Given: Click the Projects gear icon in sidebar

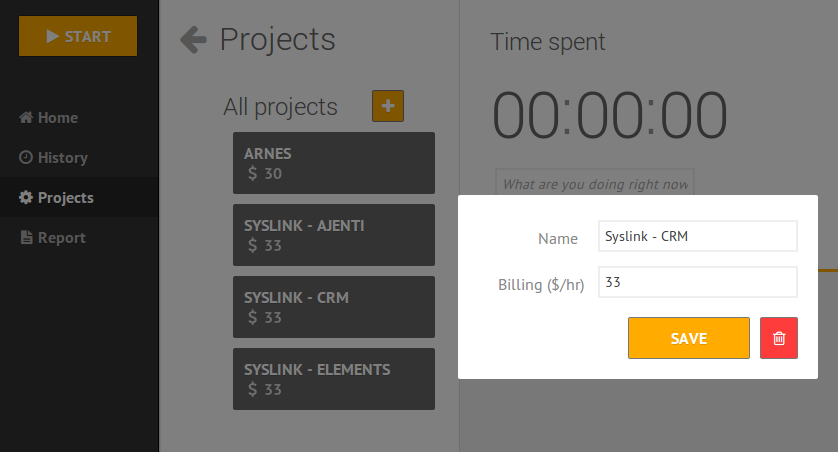Looking at the screenshot, I should tap(26, 198).
